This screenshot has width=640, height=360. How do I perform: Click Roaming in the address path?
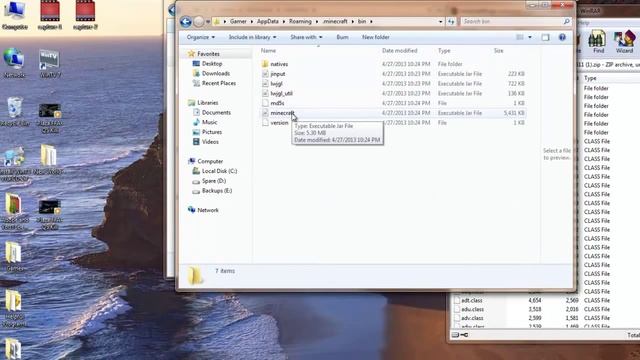300,21
